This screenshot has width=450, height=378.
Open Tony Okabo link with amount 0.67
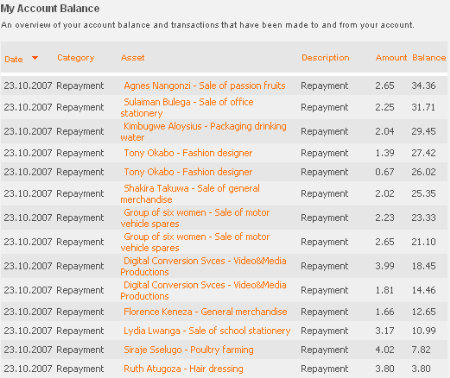[x=188, y=172]
